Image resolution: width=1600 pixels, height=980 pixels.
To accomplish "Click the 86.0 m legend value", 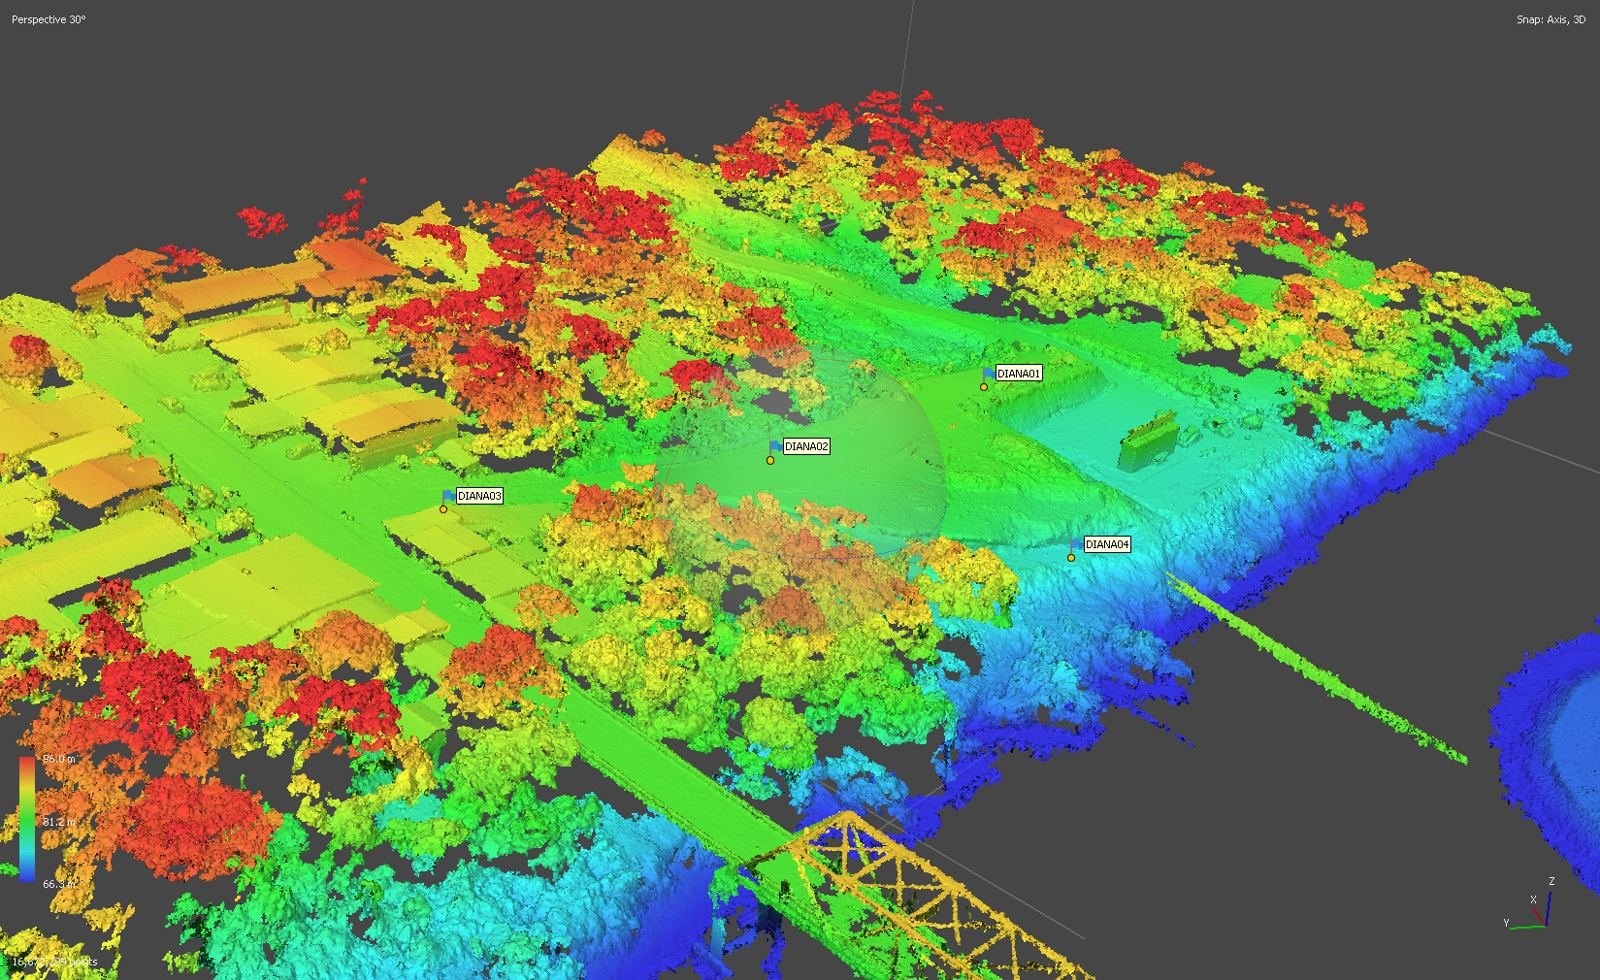I will pyautogui.click(x=59, y=759).
